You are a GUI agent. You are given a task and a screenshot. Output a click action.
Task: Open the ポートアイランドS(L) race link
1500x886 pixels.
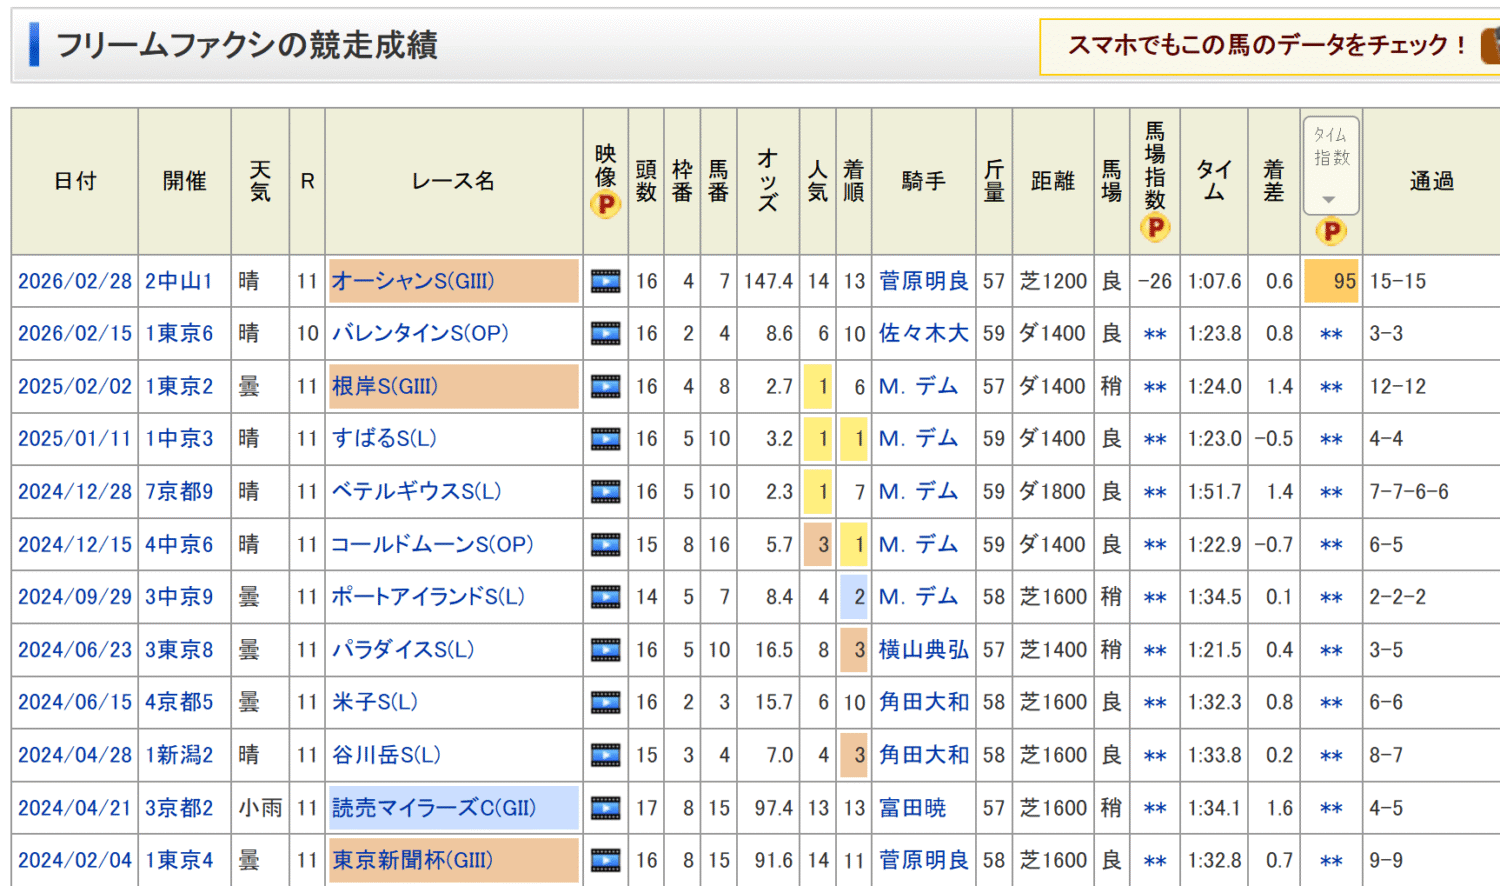click(428, 597)
